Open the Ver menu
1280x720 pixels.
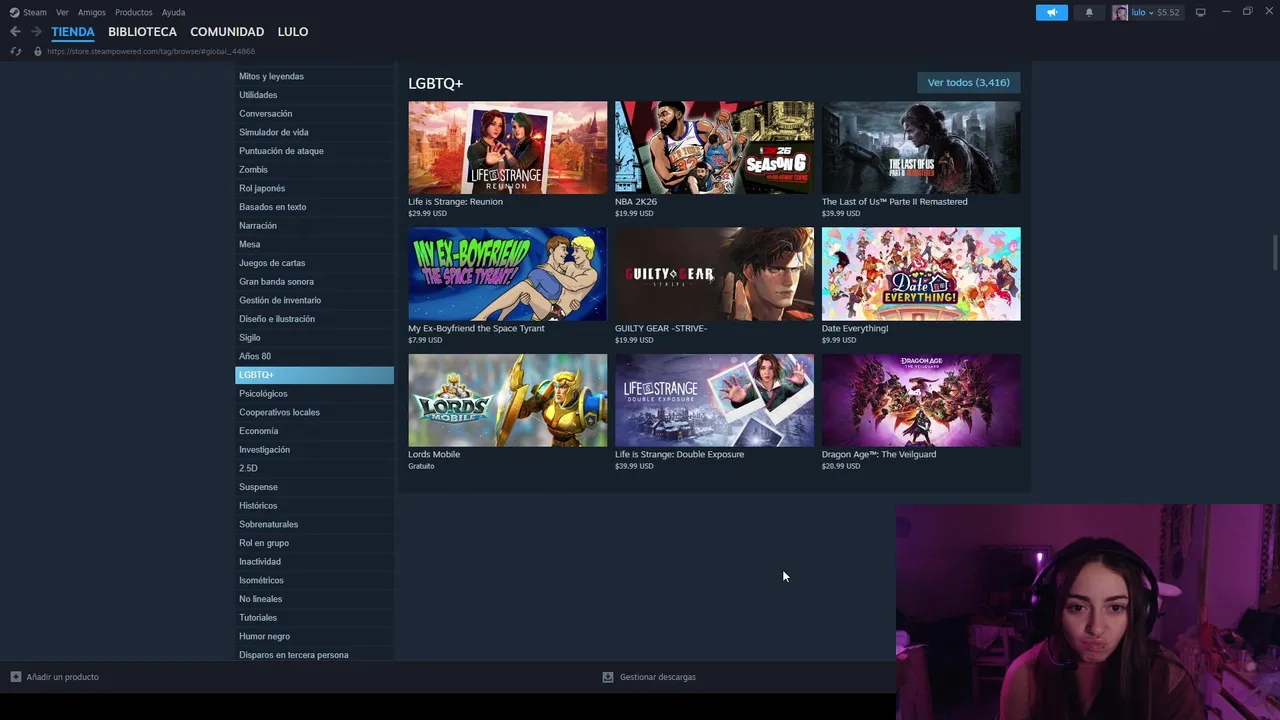(62, 12)
